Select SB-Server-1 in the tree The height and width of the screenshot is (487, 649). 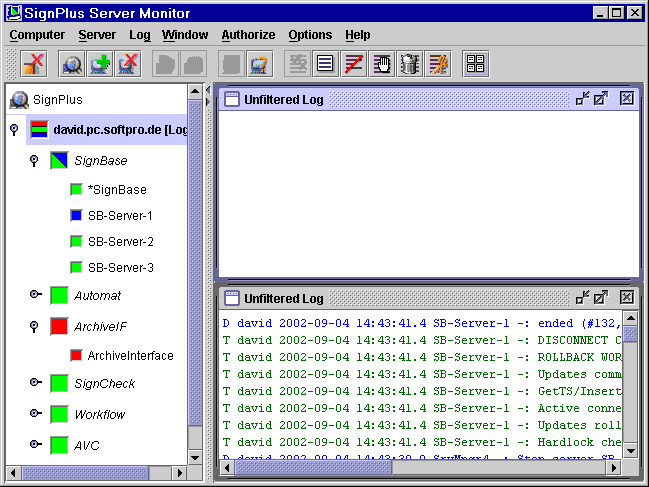(120, 215)
